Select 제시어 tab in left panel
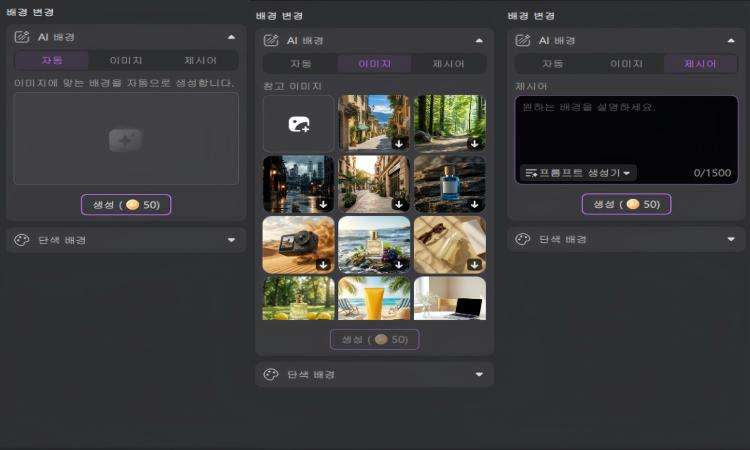The width and height of the screenshot is (750, 450). coord(200,60)
